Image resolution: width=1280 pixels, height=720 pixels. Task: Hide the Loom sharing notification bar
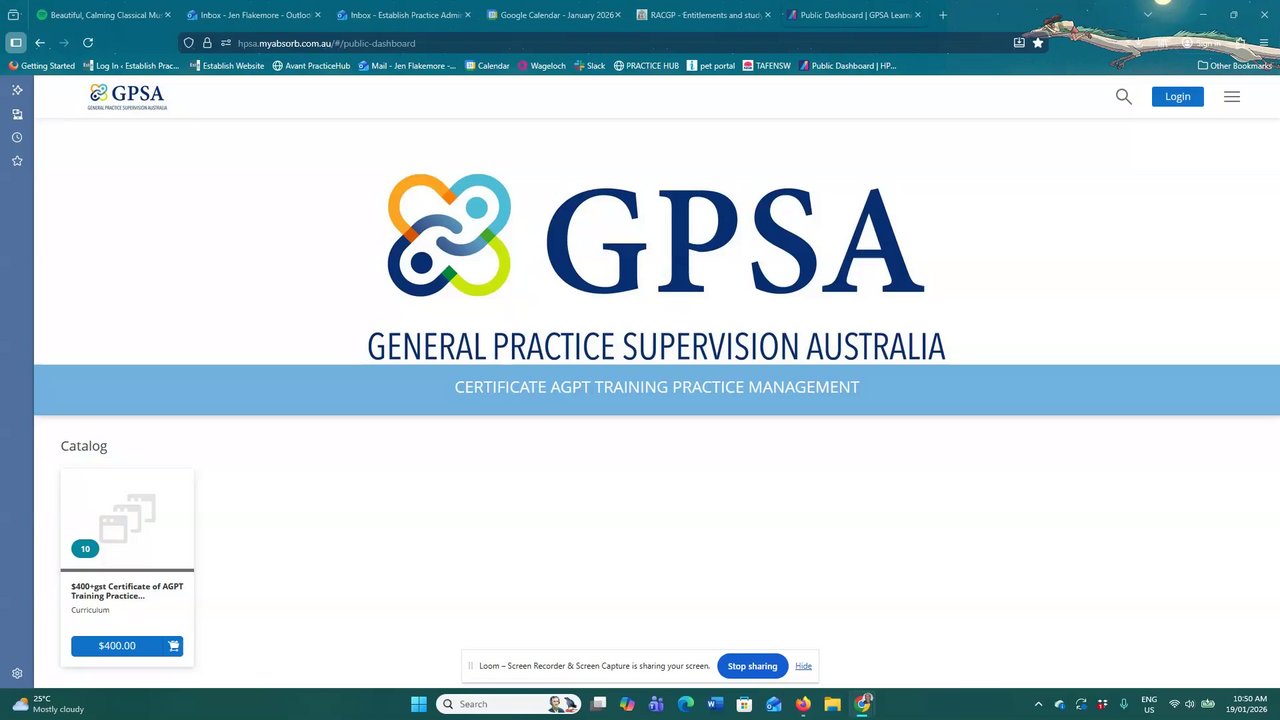point(803,666)
